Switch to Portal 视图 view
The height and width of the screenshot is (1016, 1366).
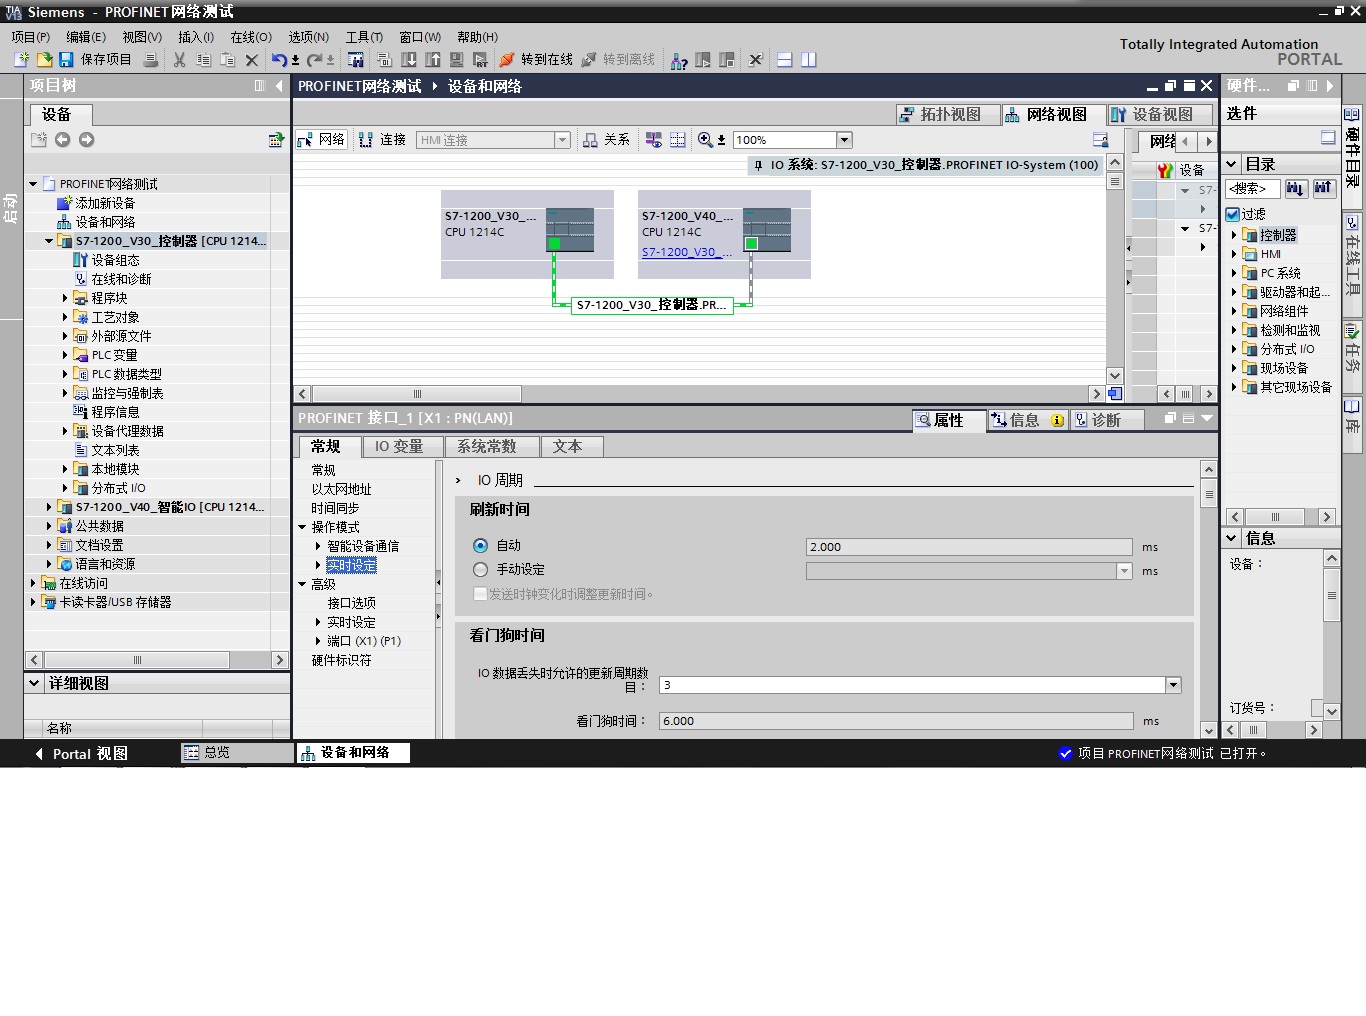point(81,754)
